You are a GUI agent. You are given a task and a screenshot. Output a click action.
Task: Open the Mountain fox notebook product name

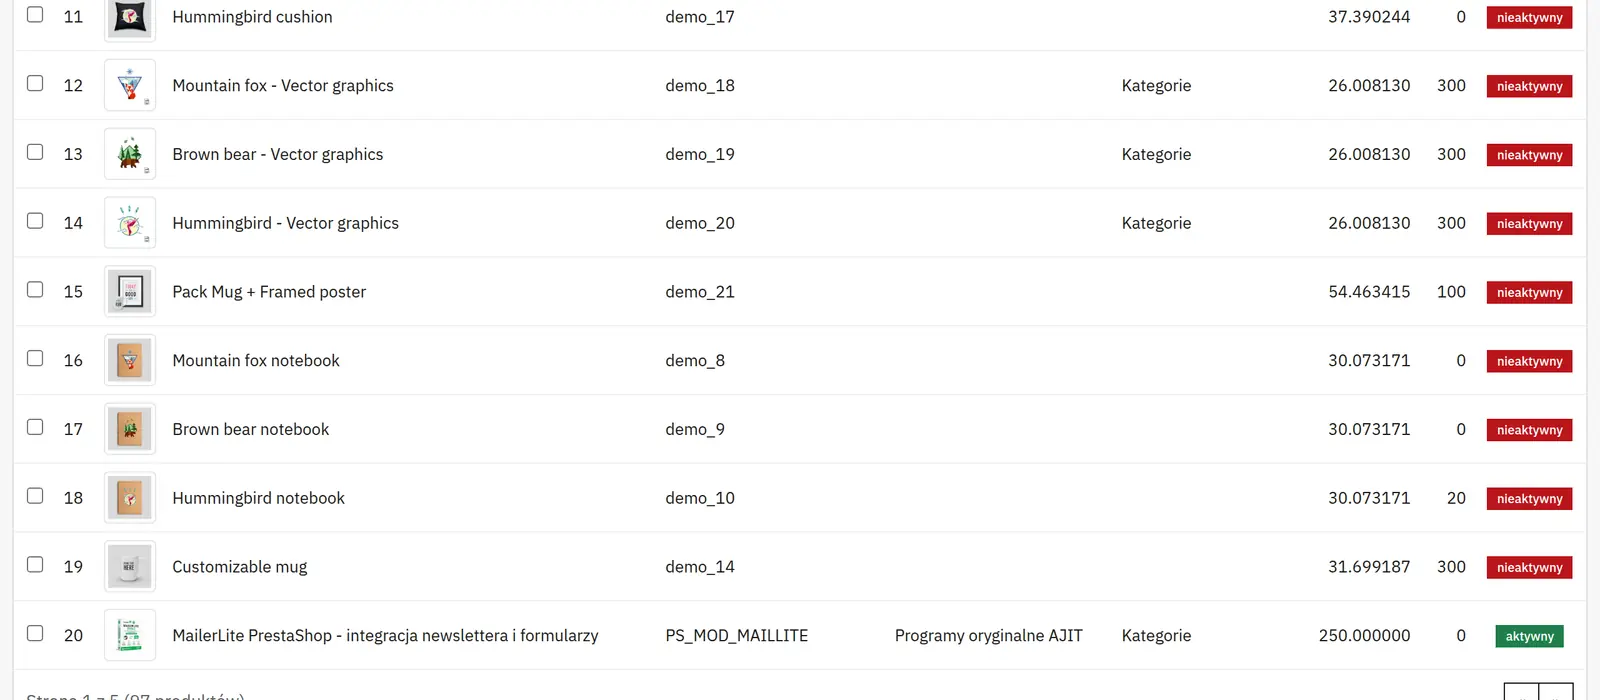tap(256, 360)
